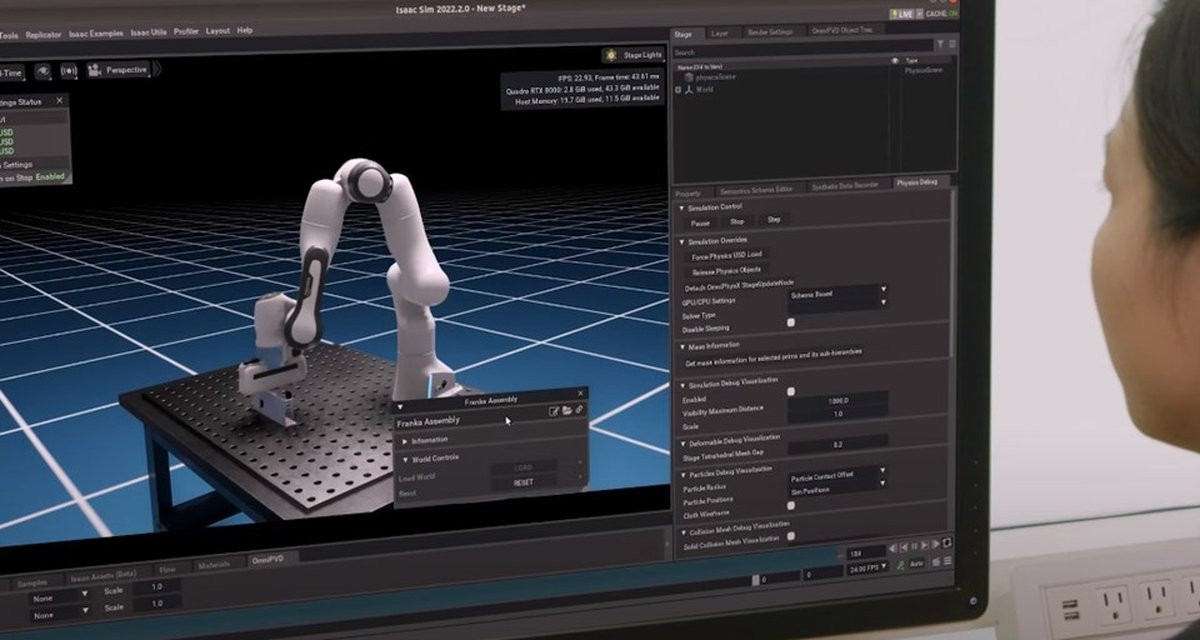Viewport: 1200px width, 640px height.
Task: Close the Settings Status popup
Action: 59,100
